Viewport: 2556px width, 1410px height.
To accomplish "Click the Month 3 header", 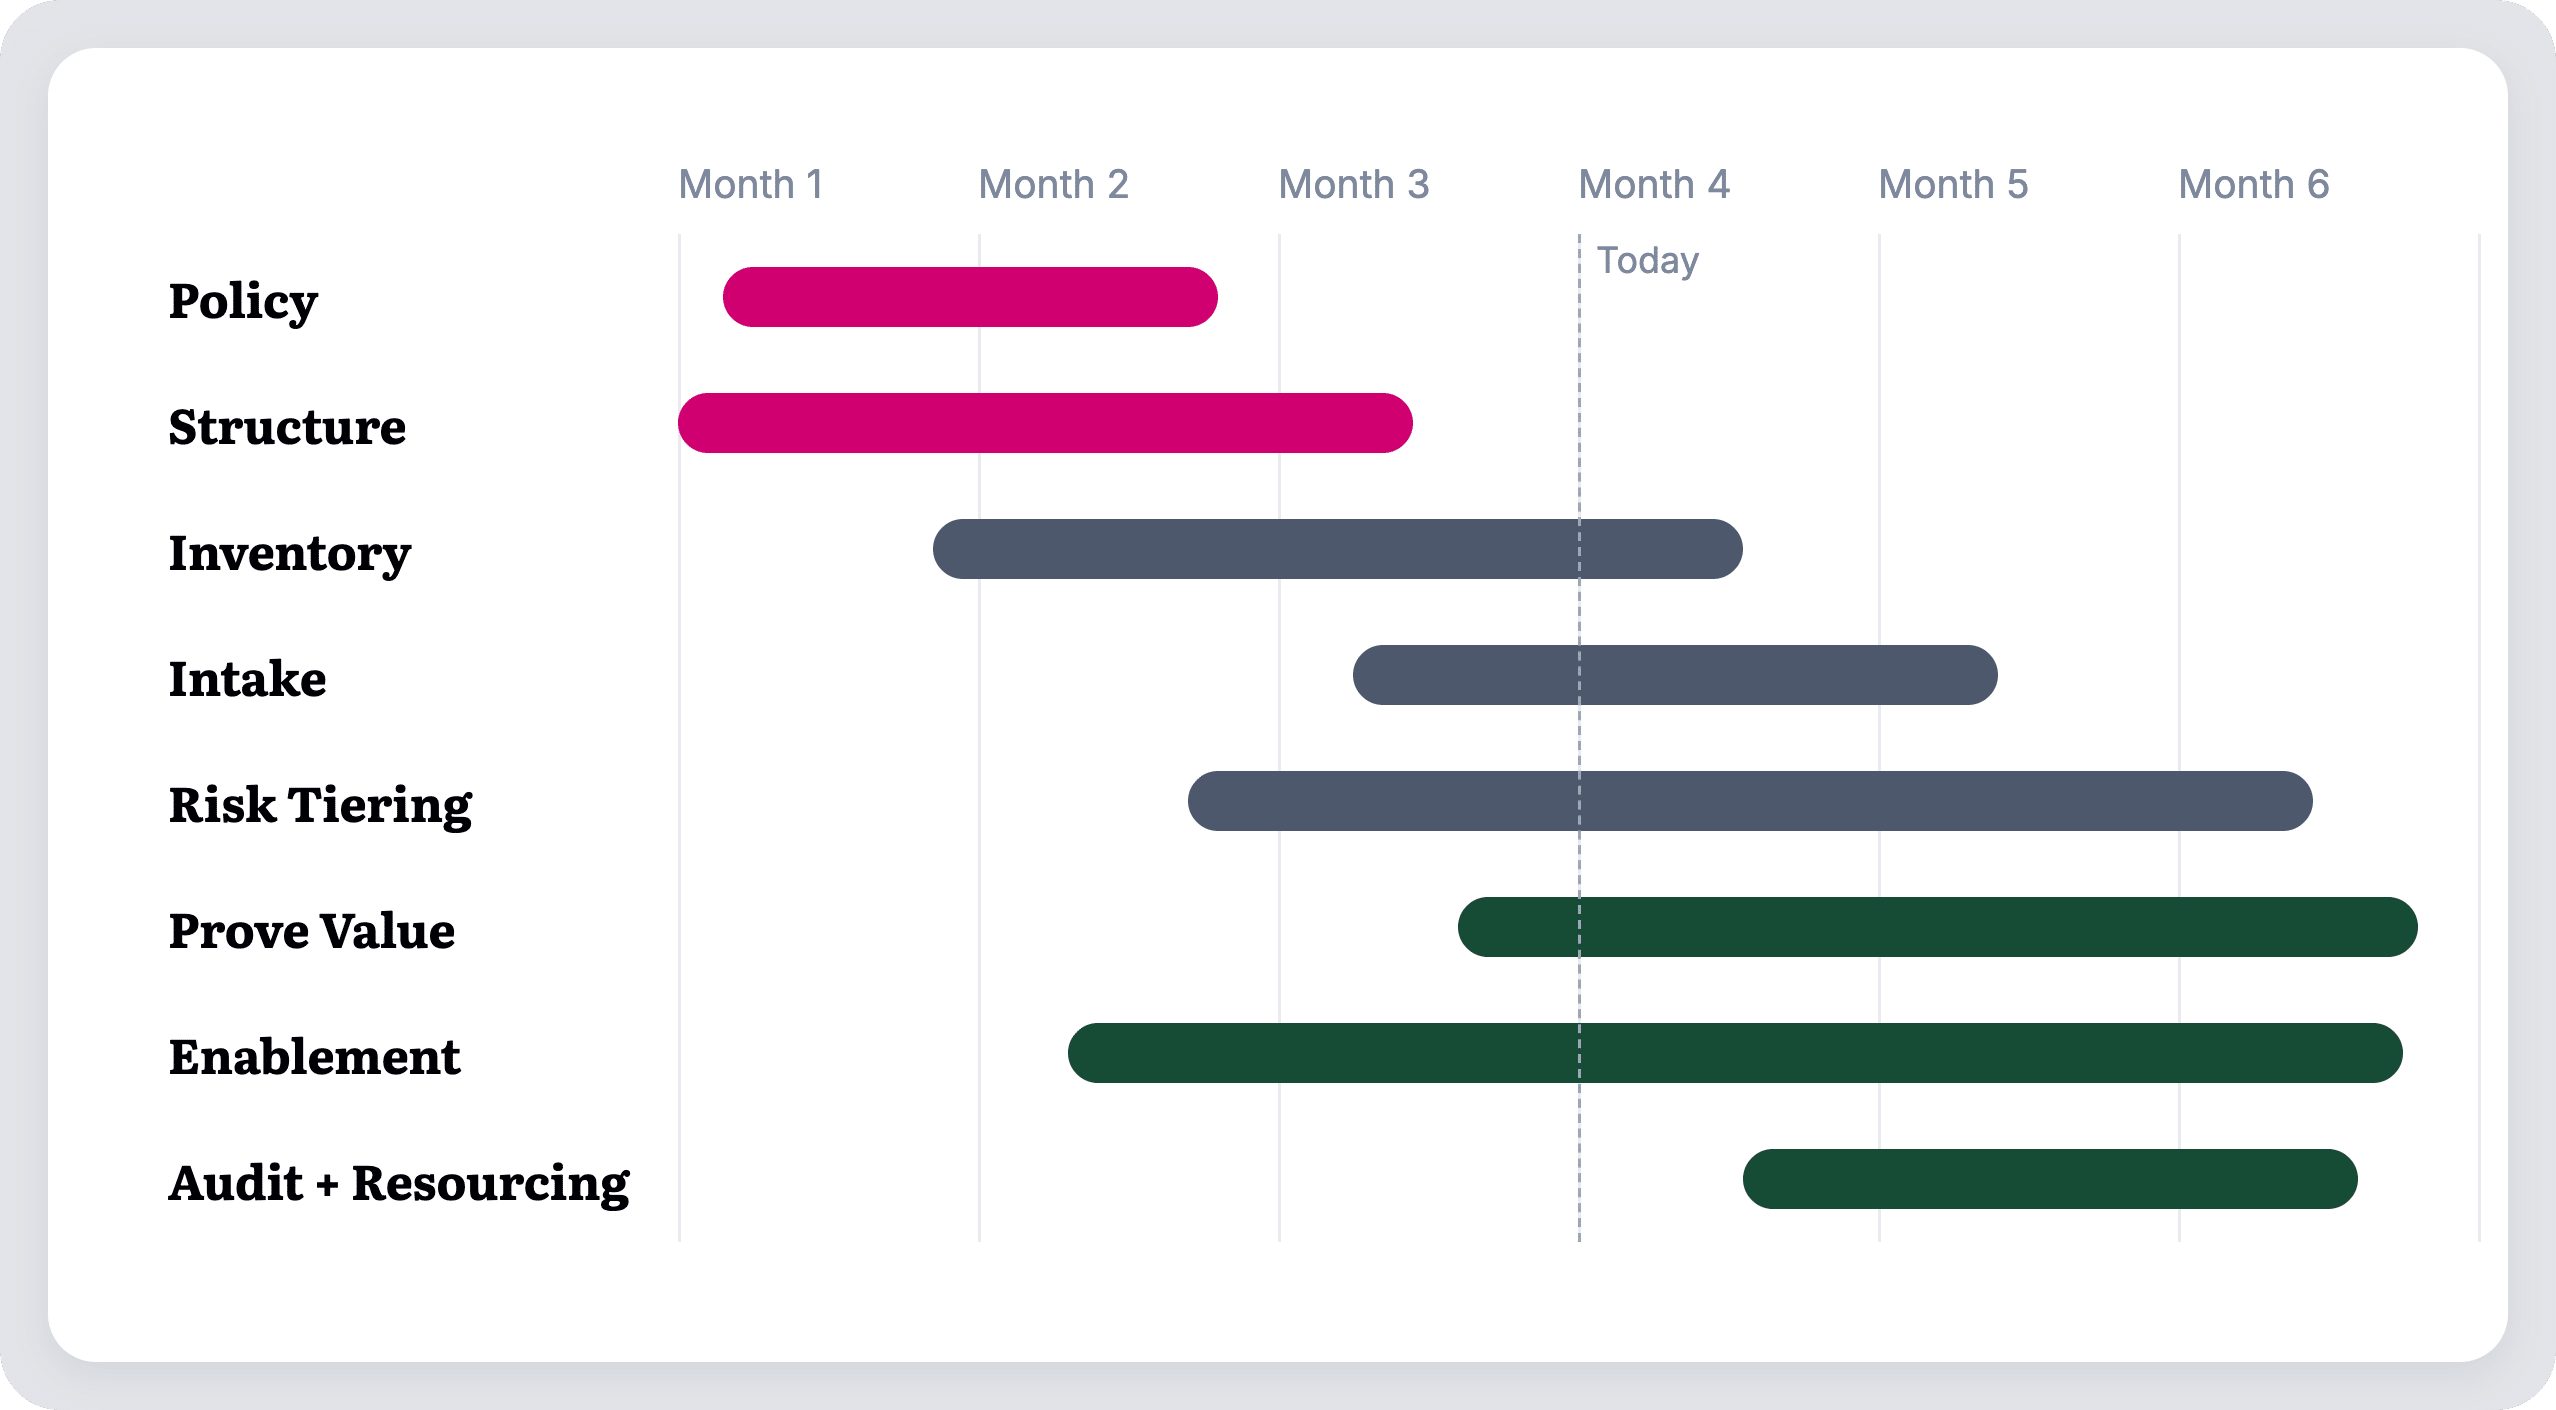I will click(x=1354, y=185).
